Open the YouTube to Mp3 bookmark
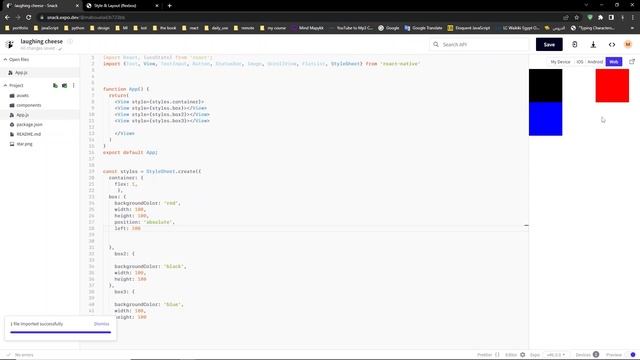This screenshot has width=640, height=360. click(351, 28)
